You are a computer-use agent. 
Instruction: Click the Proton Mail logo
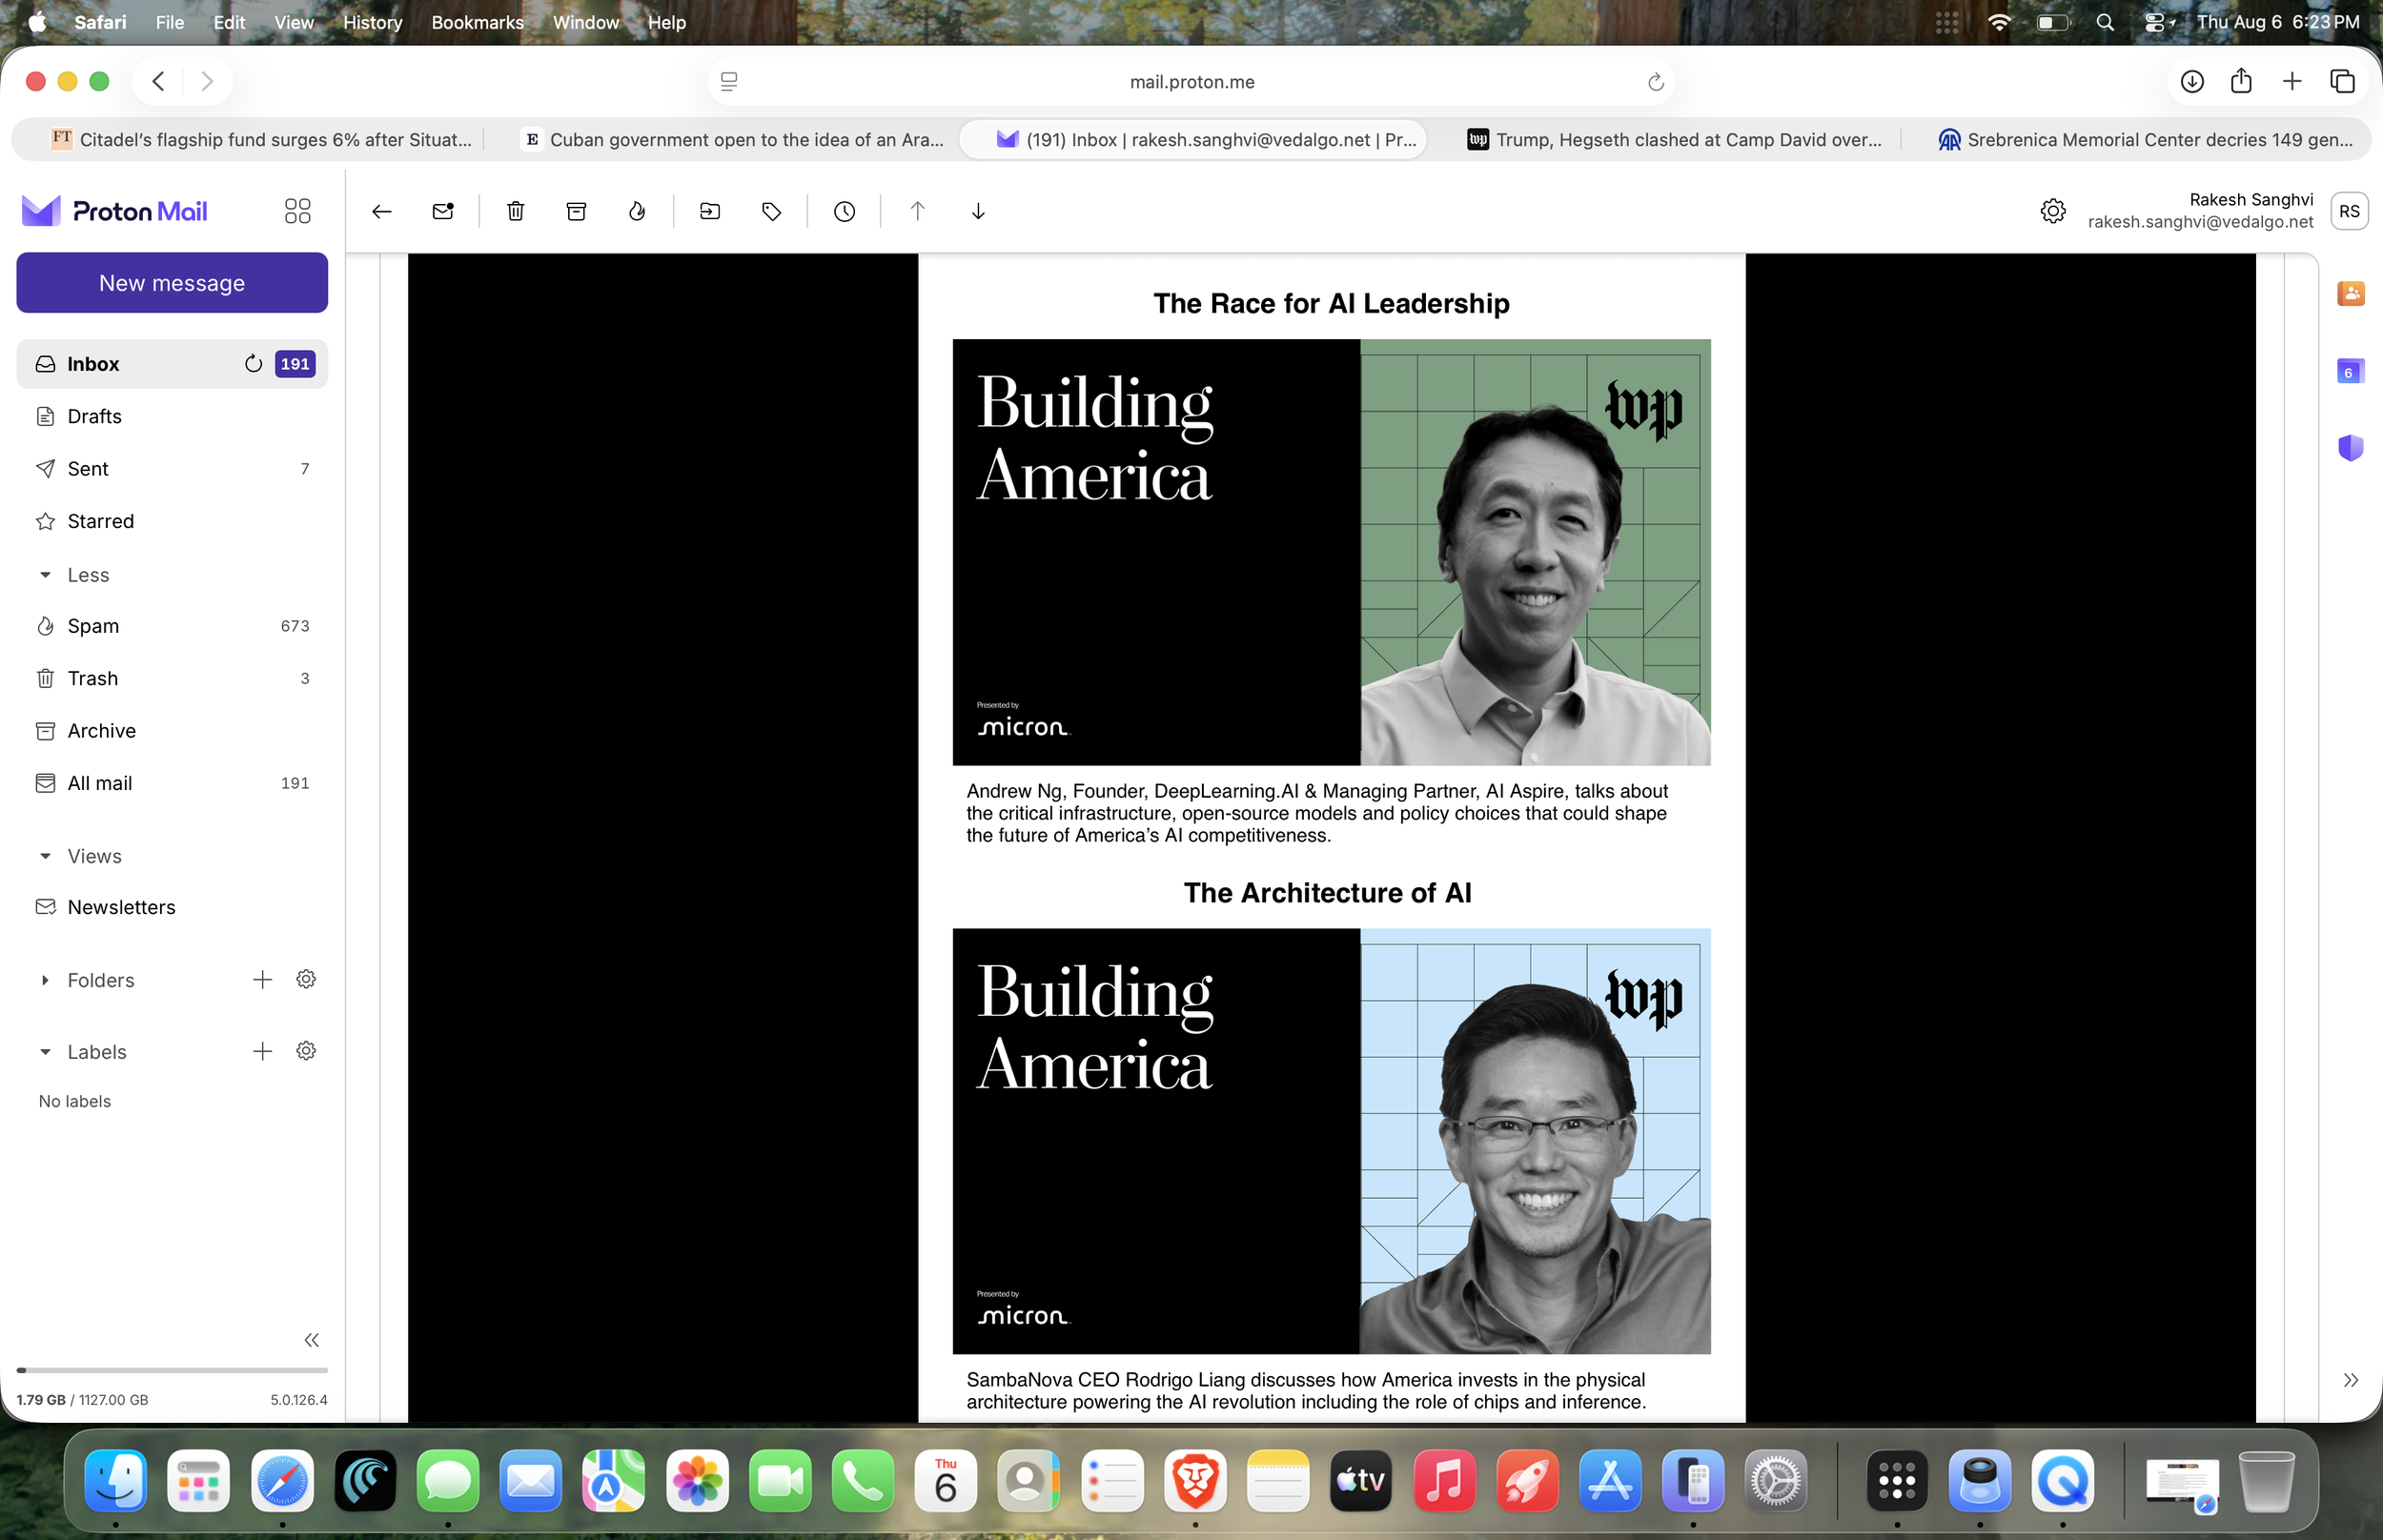(115, 211)
